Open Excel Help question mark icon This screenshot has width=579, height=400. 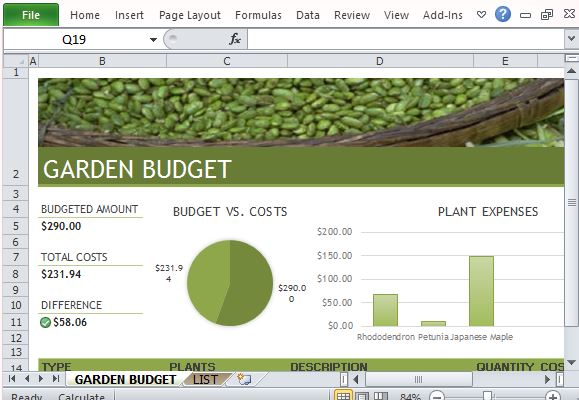(x=503, y=14)
